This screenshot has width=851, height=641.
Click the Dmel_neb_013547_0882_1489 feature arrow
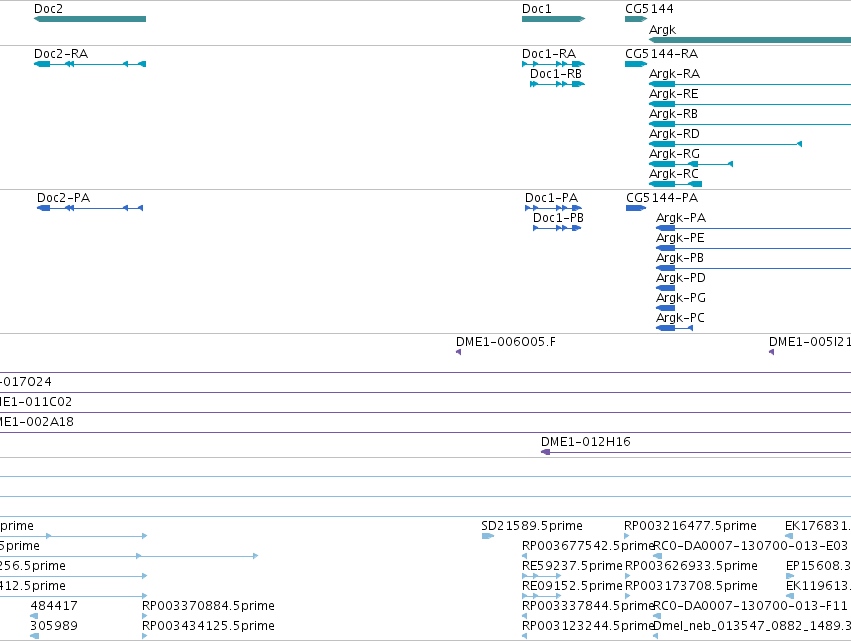[656, 636]
